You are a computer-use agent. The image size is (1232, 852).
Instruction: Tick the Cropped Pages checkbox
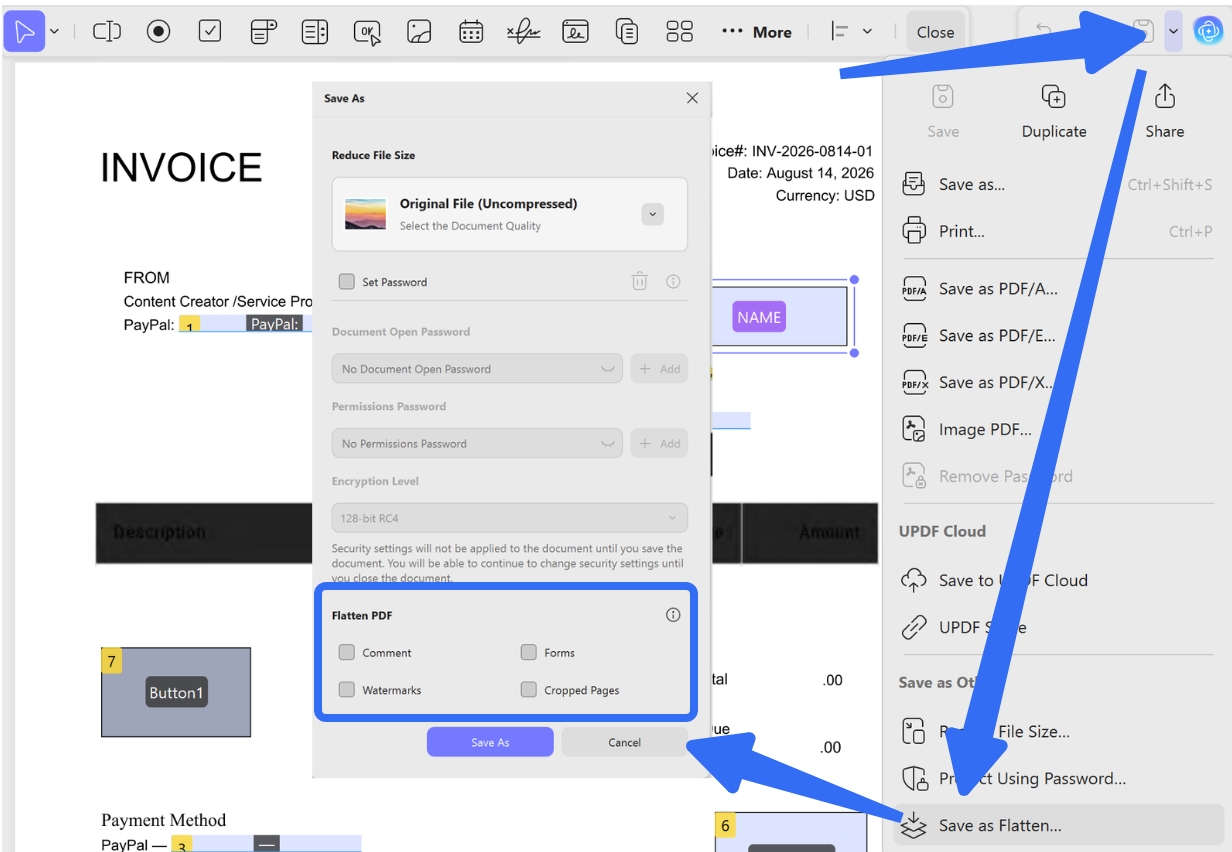(x=528, y=690)
